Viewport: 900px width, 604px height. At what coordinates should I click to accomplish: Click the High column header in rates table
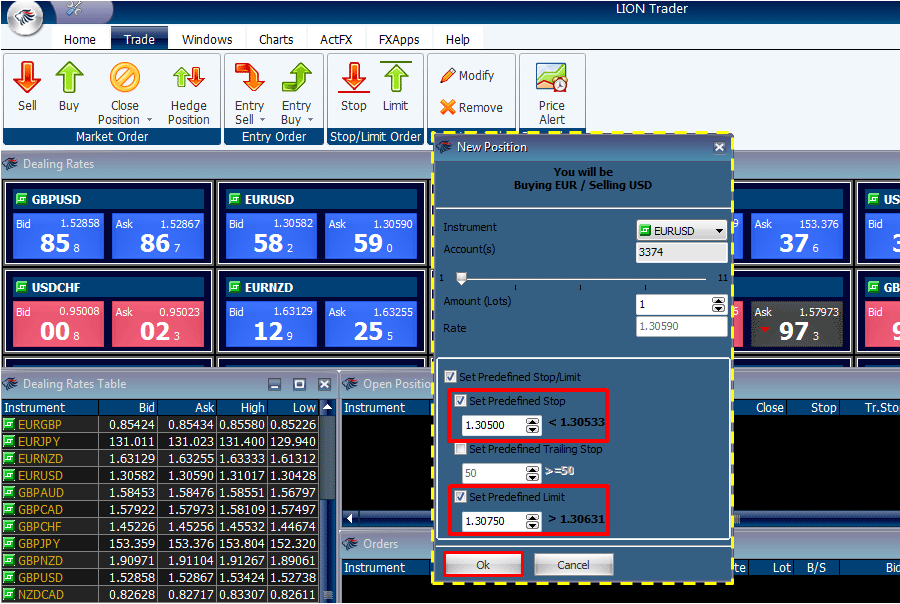(242, 408)
